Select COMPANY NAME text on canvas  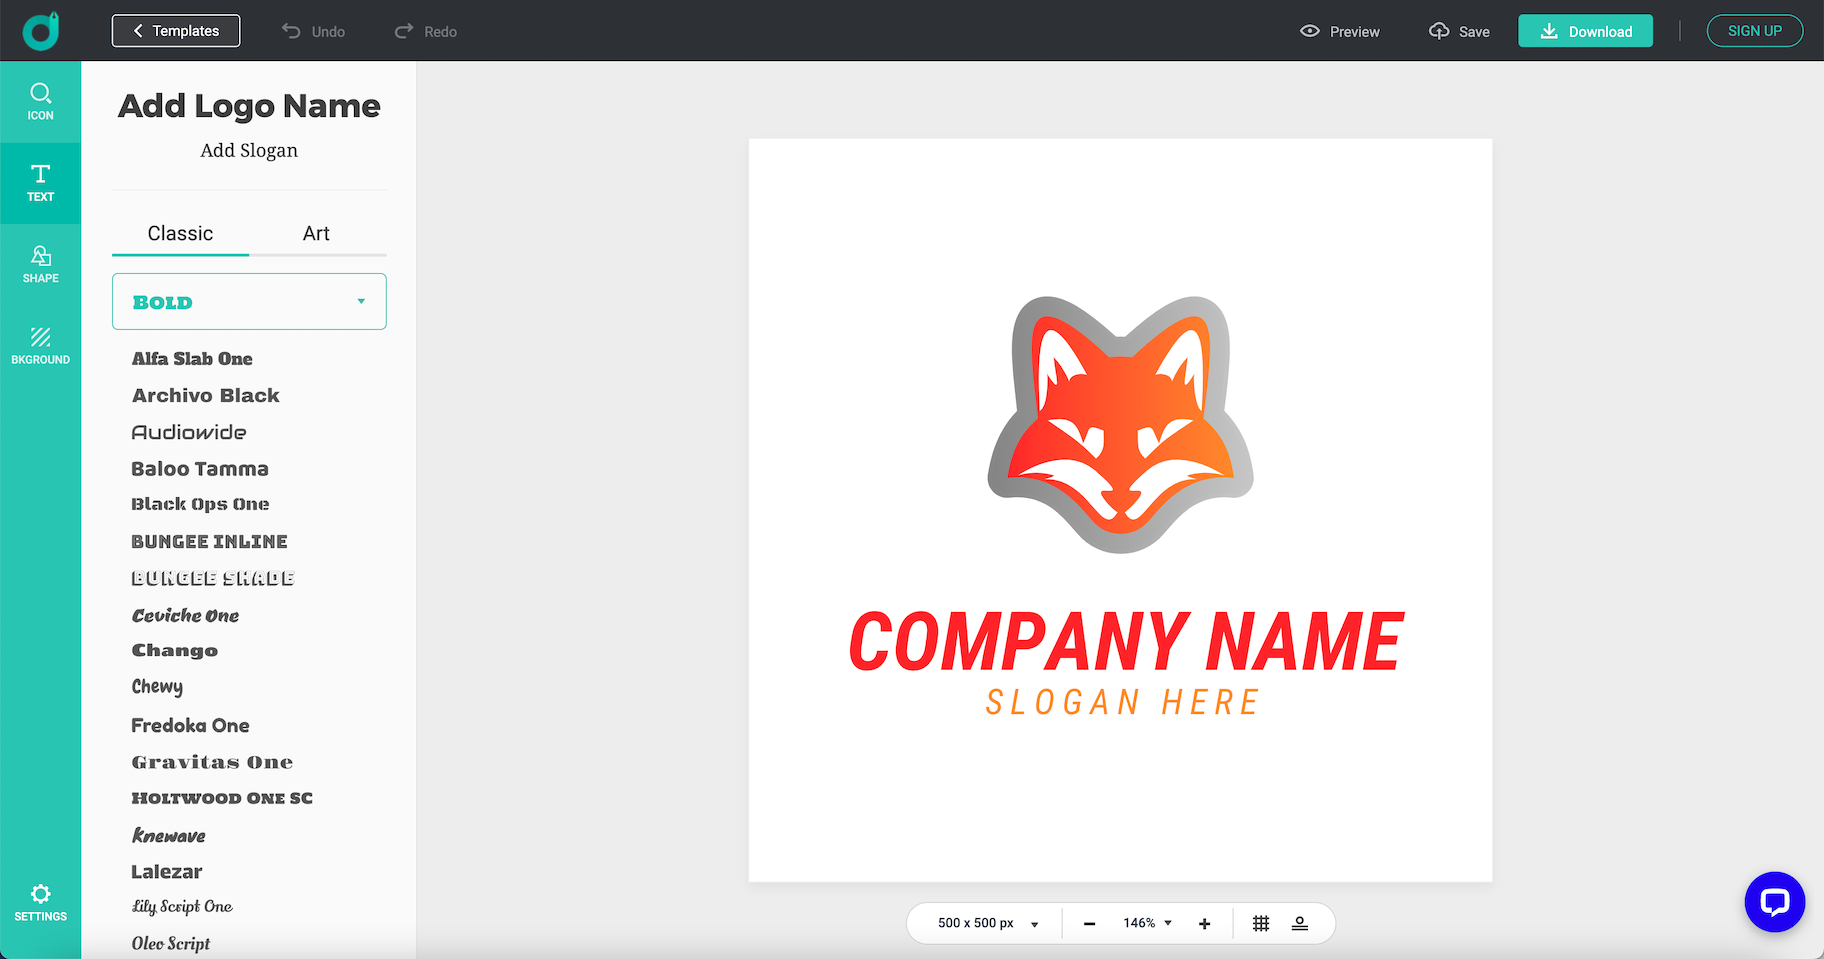pos(1126,642)
